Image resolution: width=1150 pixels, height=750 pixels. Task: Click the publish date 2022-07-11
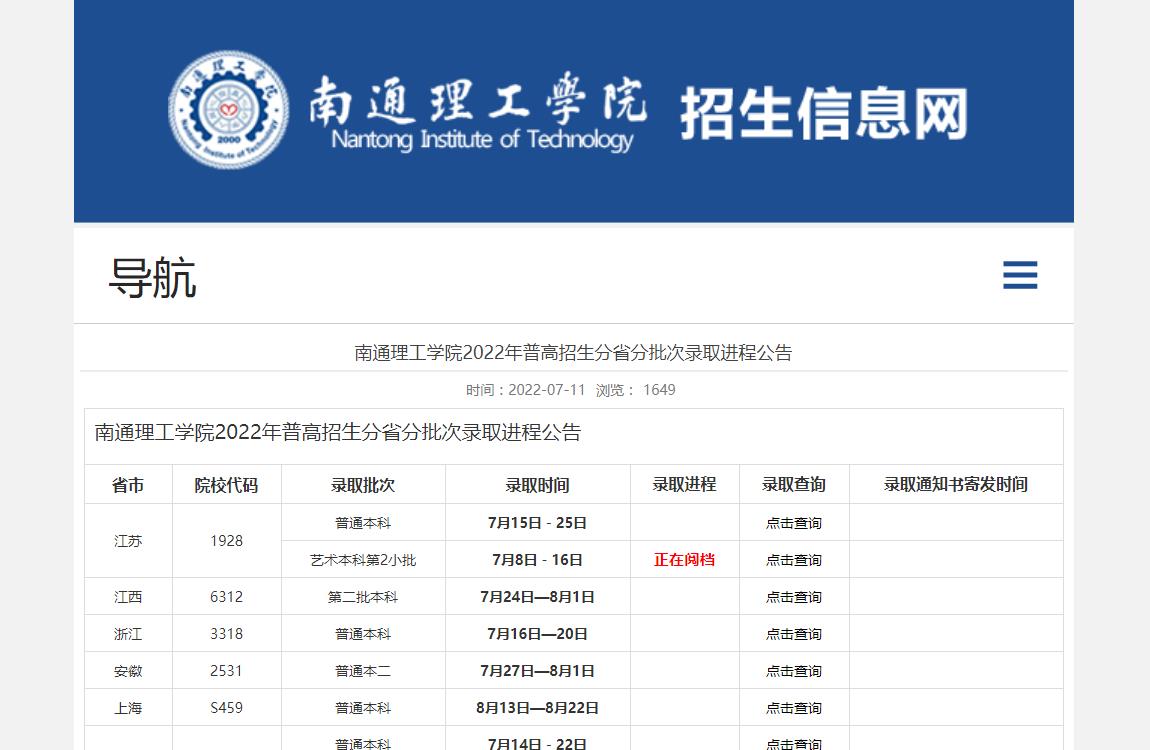[546, 390]
